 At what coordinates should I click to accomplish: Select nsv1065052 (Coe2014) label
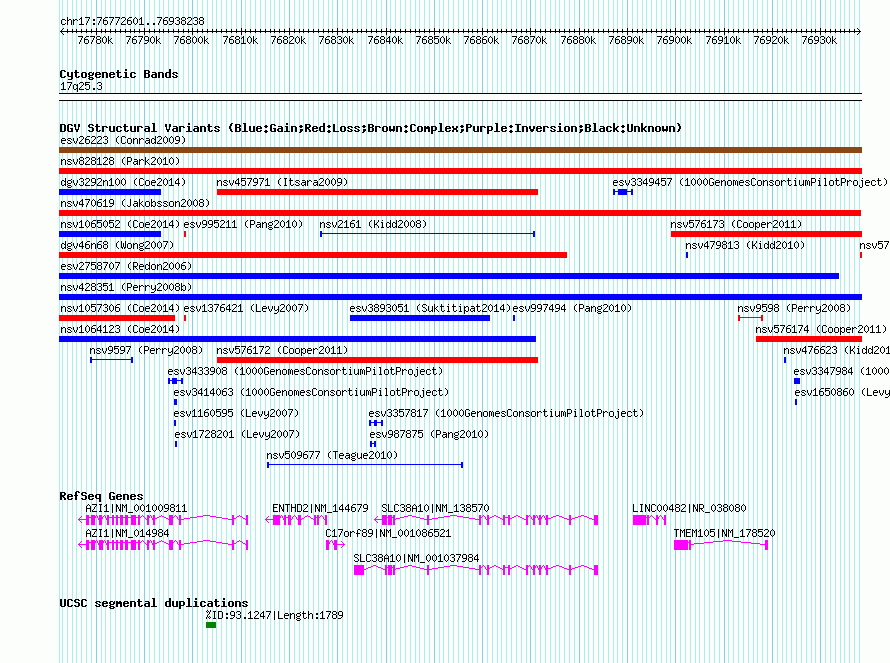pos(120,224)
